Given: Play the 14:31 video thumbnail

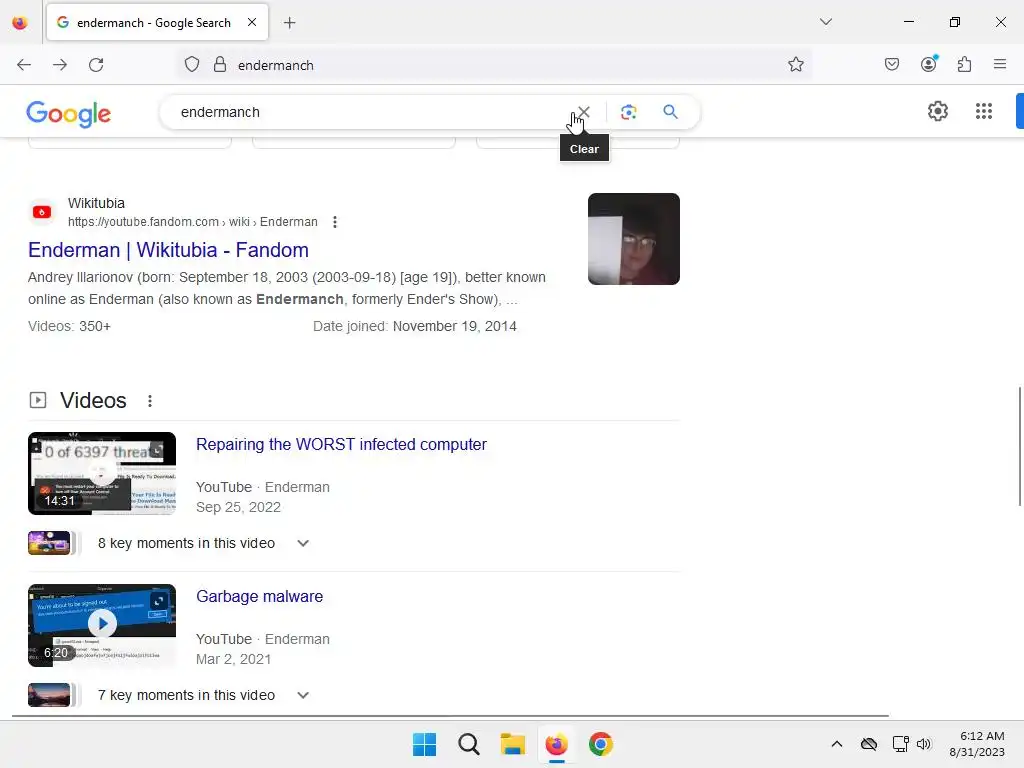Looking at the screenshot, I should (102, 473).
